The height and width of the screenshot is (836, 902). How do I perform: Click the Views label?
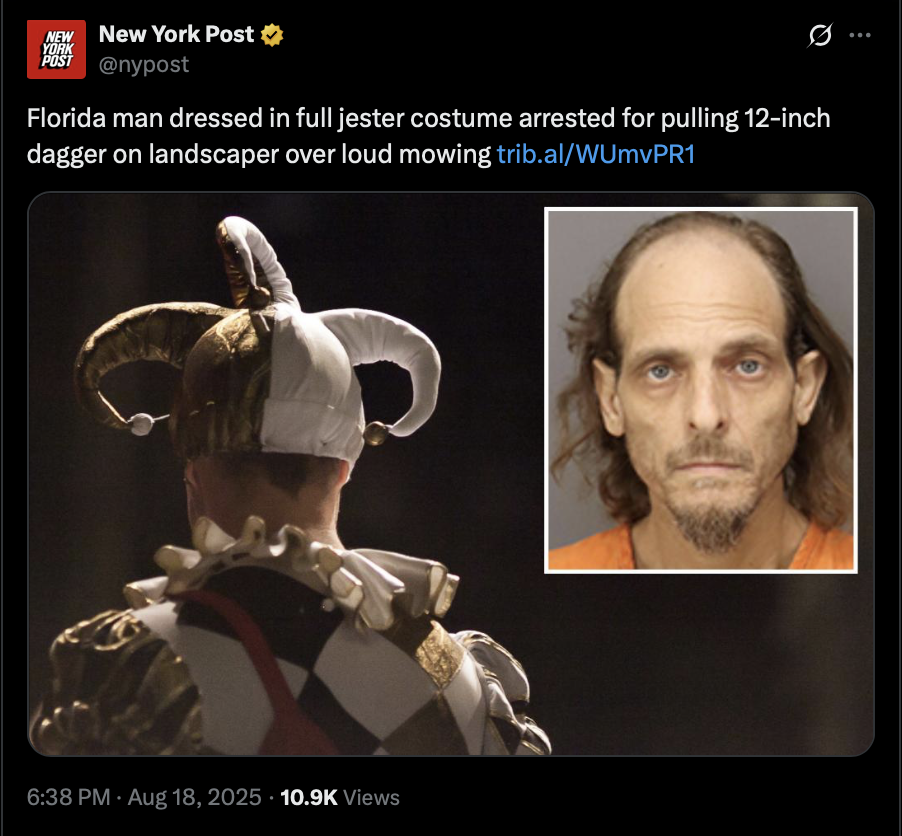[371, 797]
